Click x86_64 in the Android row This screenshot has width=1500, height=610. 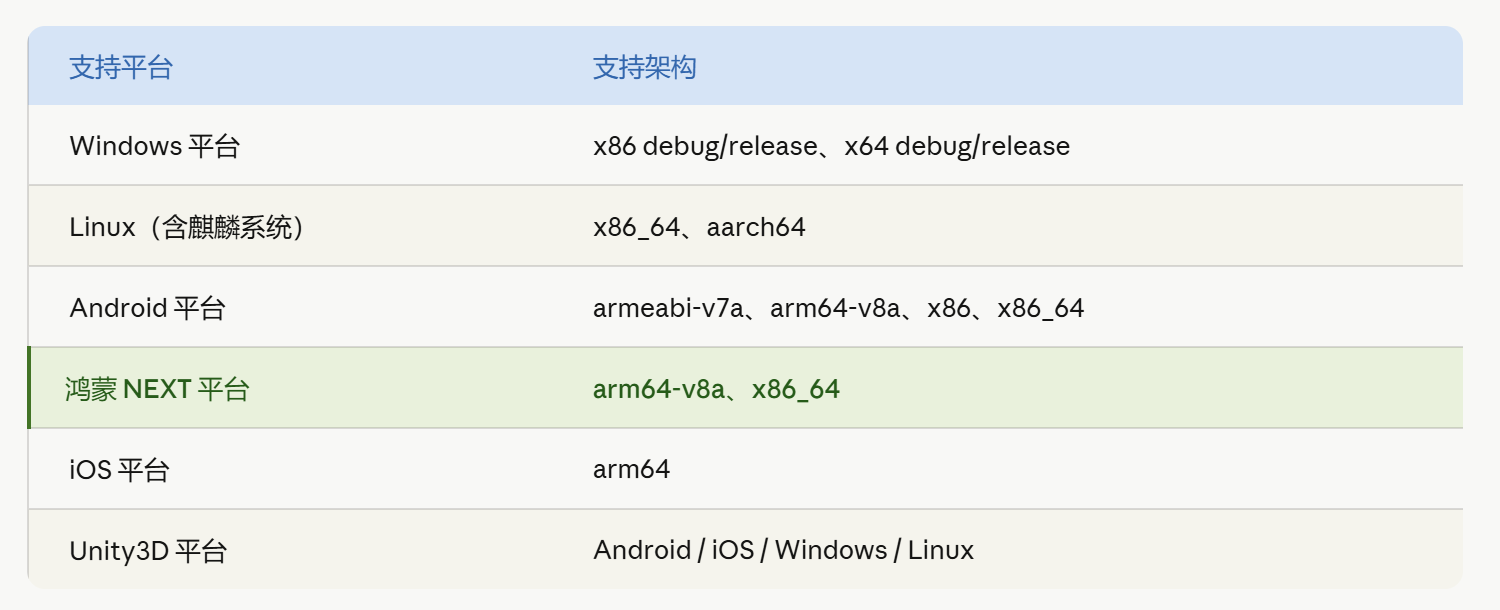tap(1040, 308)
